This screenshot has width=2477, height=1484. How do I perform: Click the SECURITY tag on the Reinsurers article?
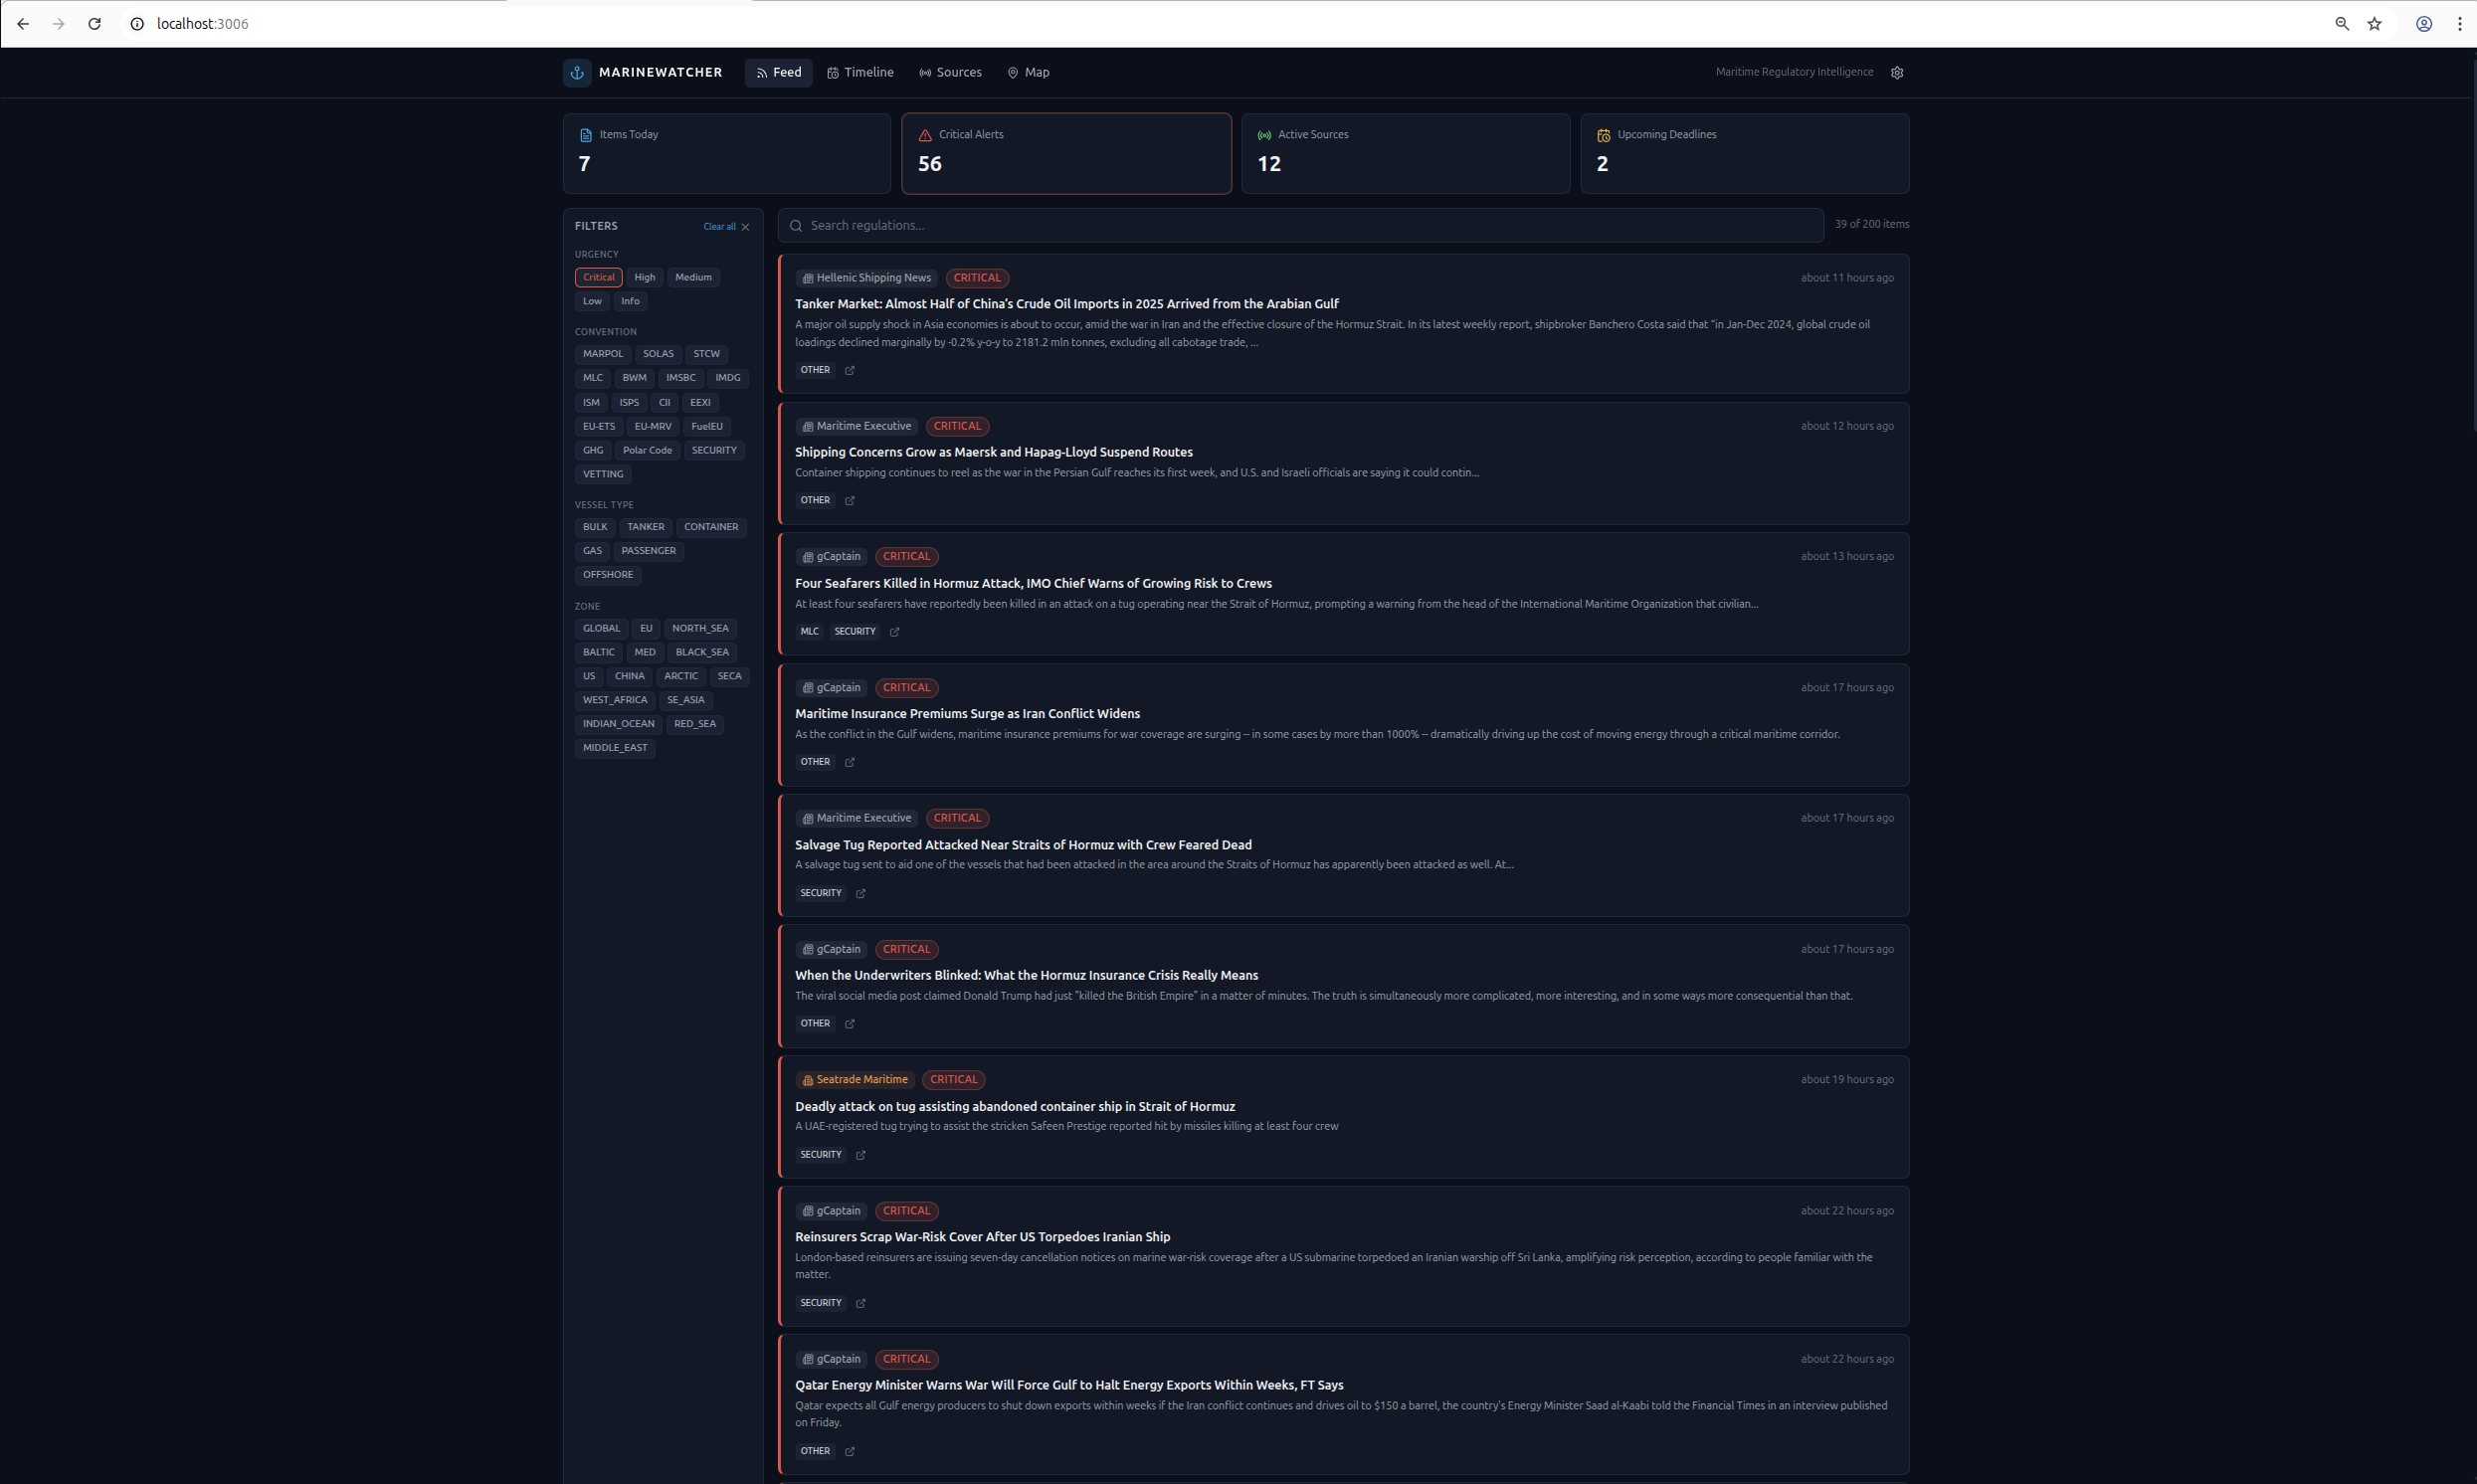pos(820,1302)
